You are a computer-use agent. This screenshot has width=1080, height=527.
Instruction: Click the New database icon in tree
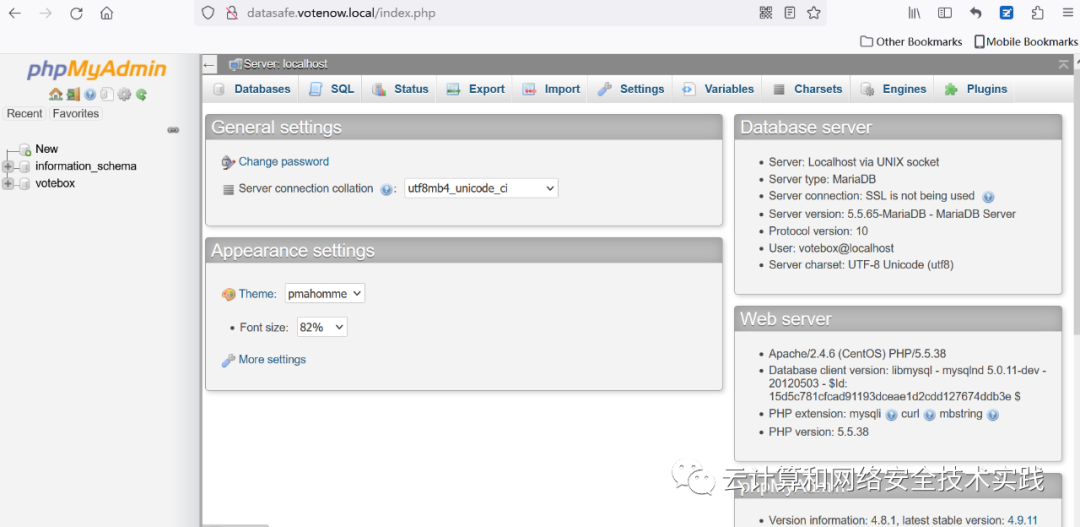pos(25,149)
